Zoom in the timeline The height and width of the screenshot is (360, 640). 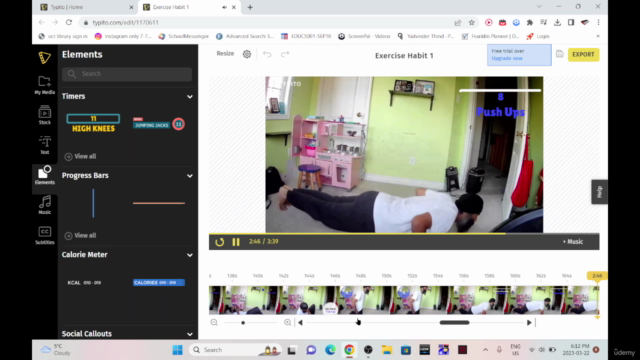287,322
